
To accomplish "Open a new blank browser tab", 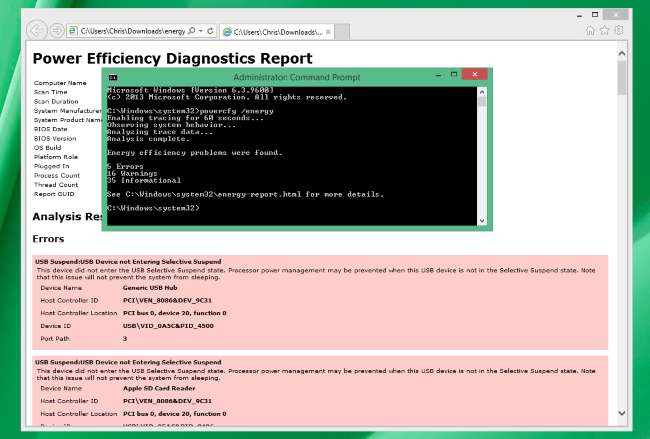I will [x=342, y=32].
